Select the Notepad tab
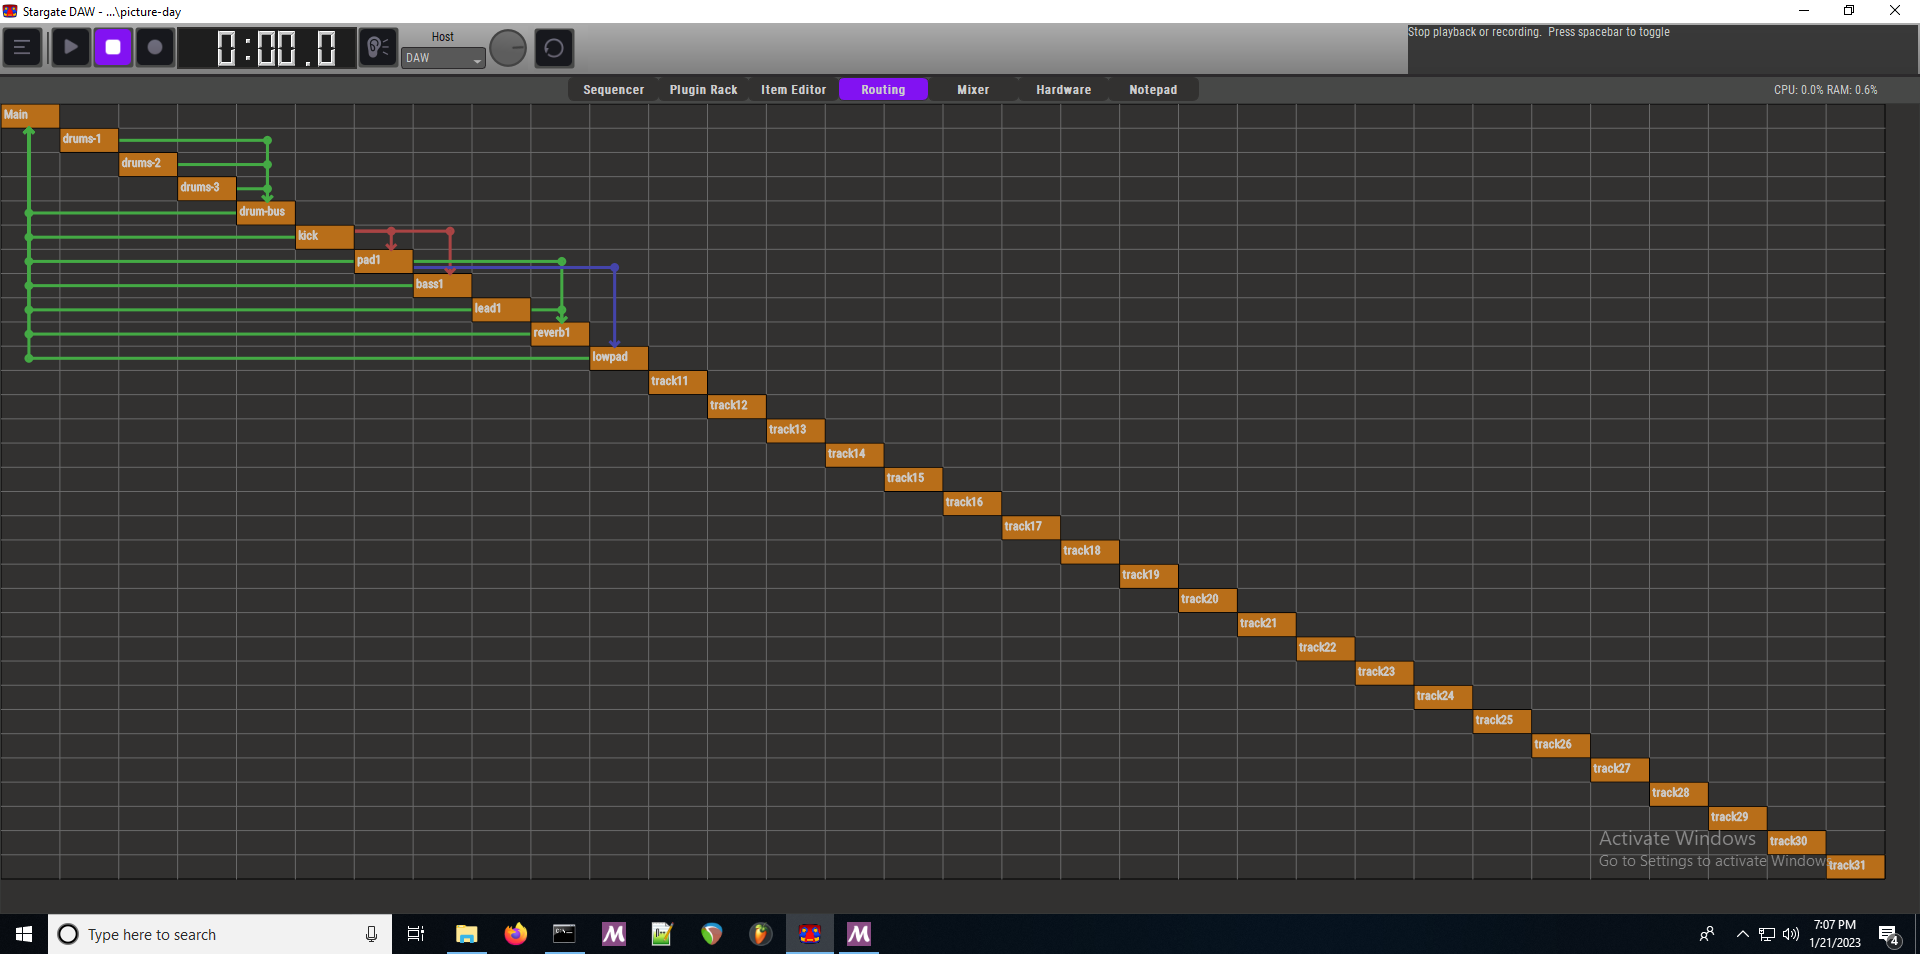 click(x=1153, y=90)
